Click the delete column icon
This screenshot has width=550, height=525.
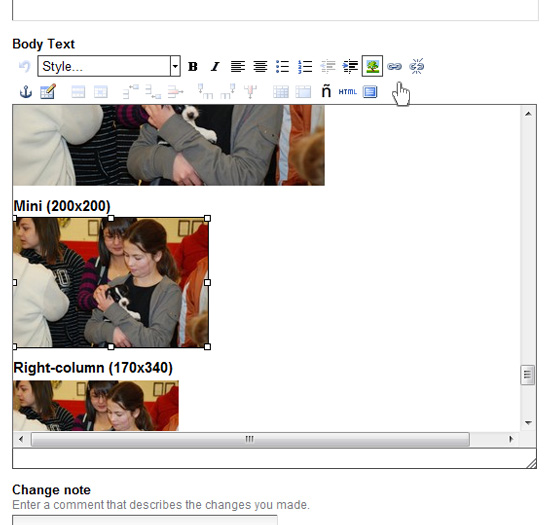(250, 91)
